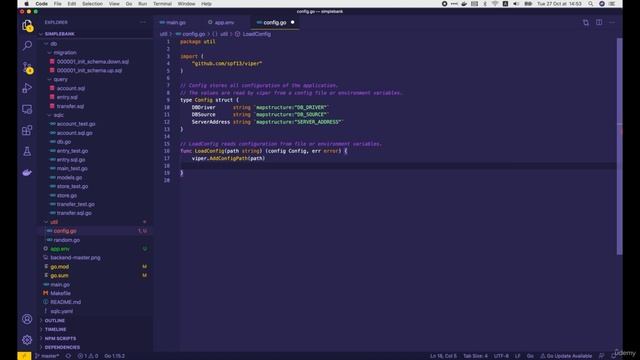The height and width of the screenshot is (360, 640).
Task: Click line number 10 in gutter
Action: (x=167, y=107)
